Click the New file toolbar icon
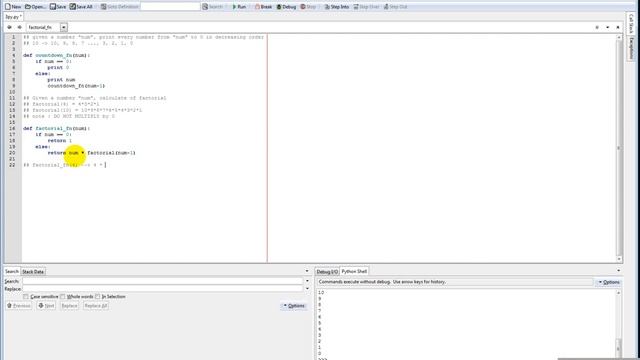This screenshot has width=640, height=360. tap(13, 7)
